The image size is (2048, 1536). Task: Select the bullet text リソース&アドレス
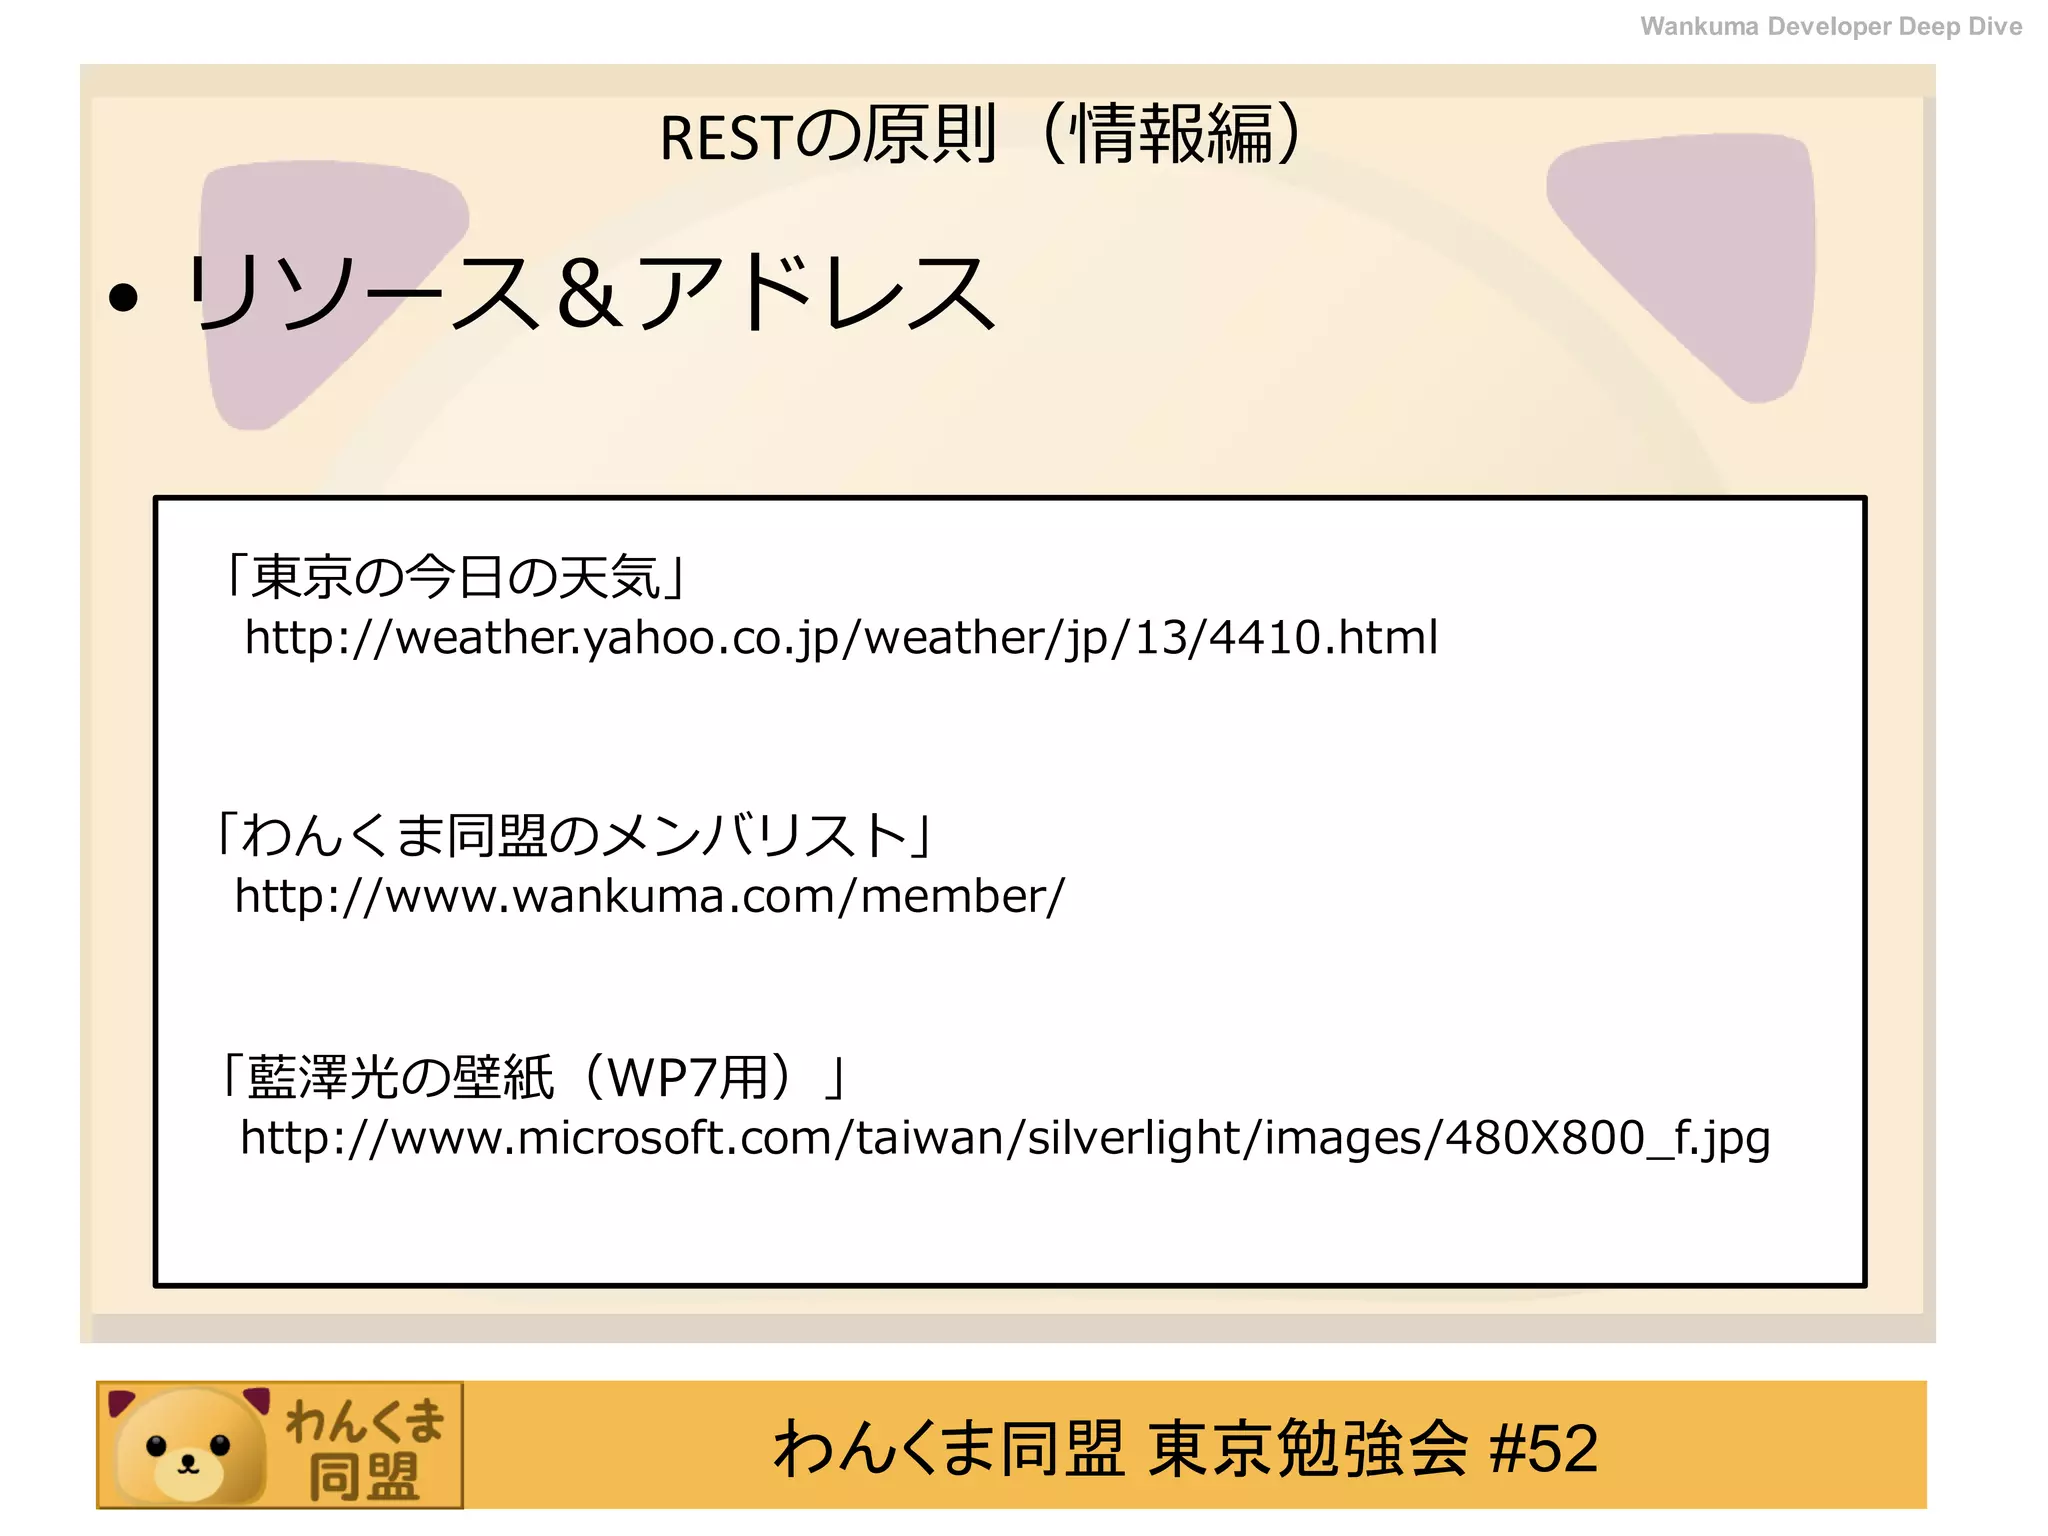(590, 292)
